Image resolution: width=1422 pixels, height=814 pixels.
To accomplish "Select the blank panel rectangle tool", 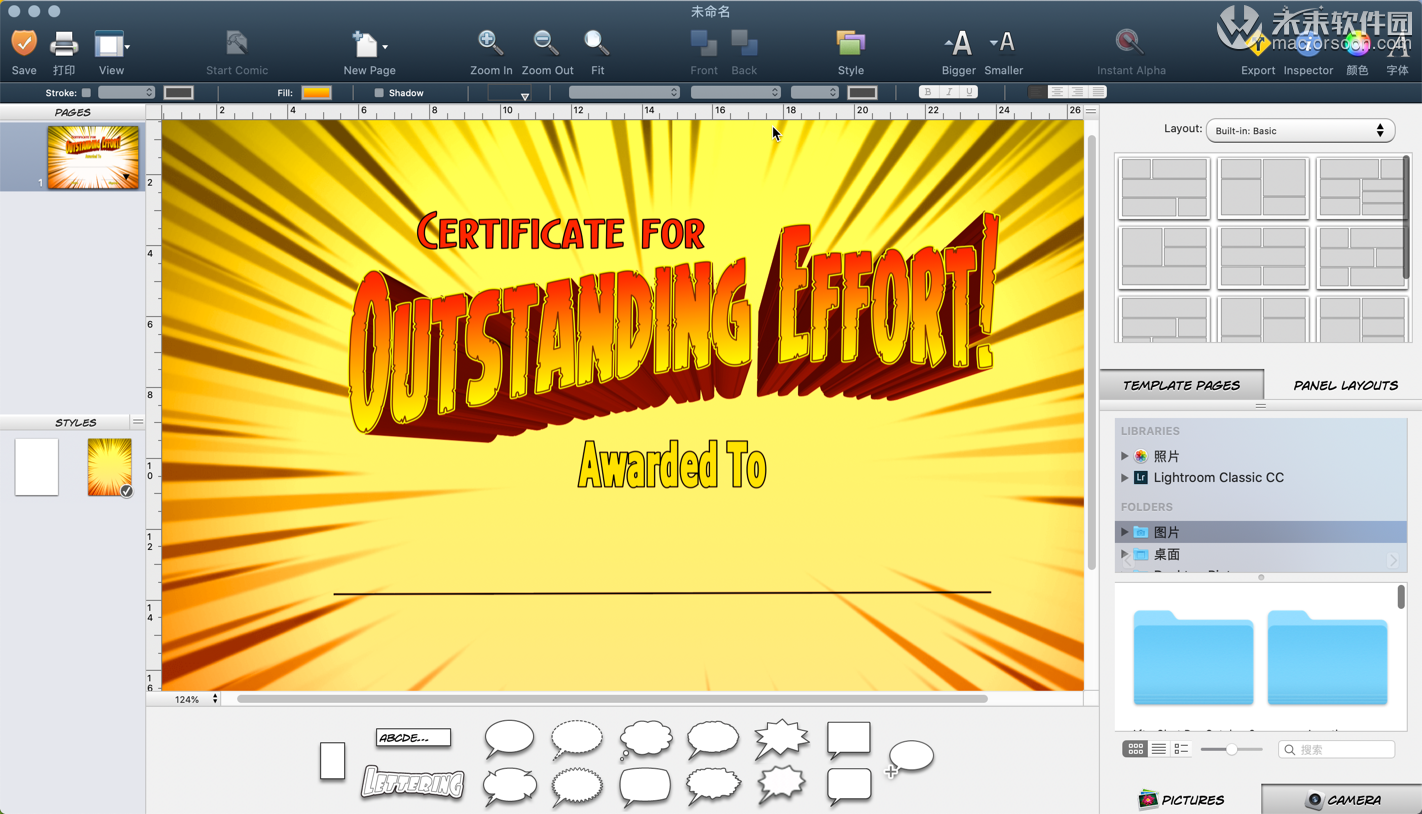I will pyautogui.click(x=333, y=761).
